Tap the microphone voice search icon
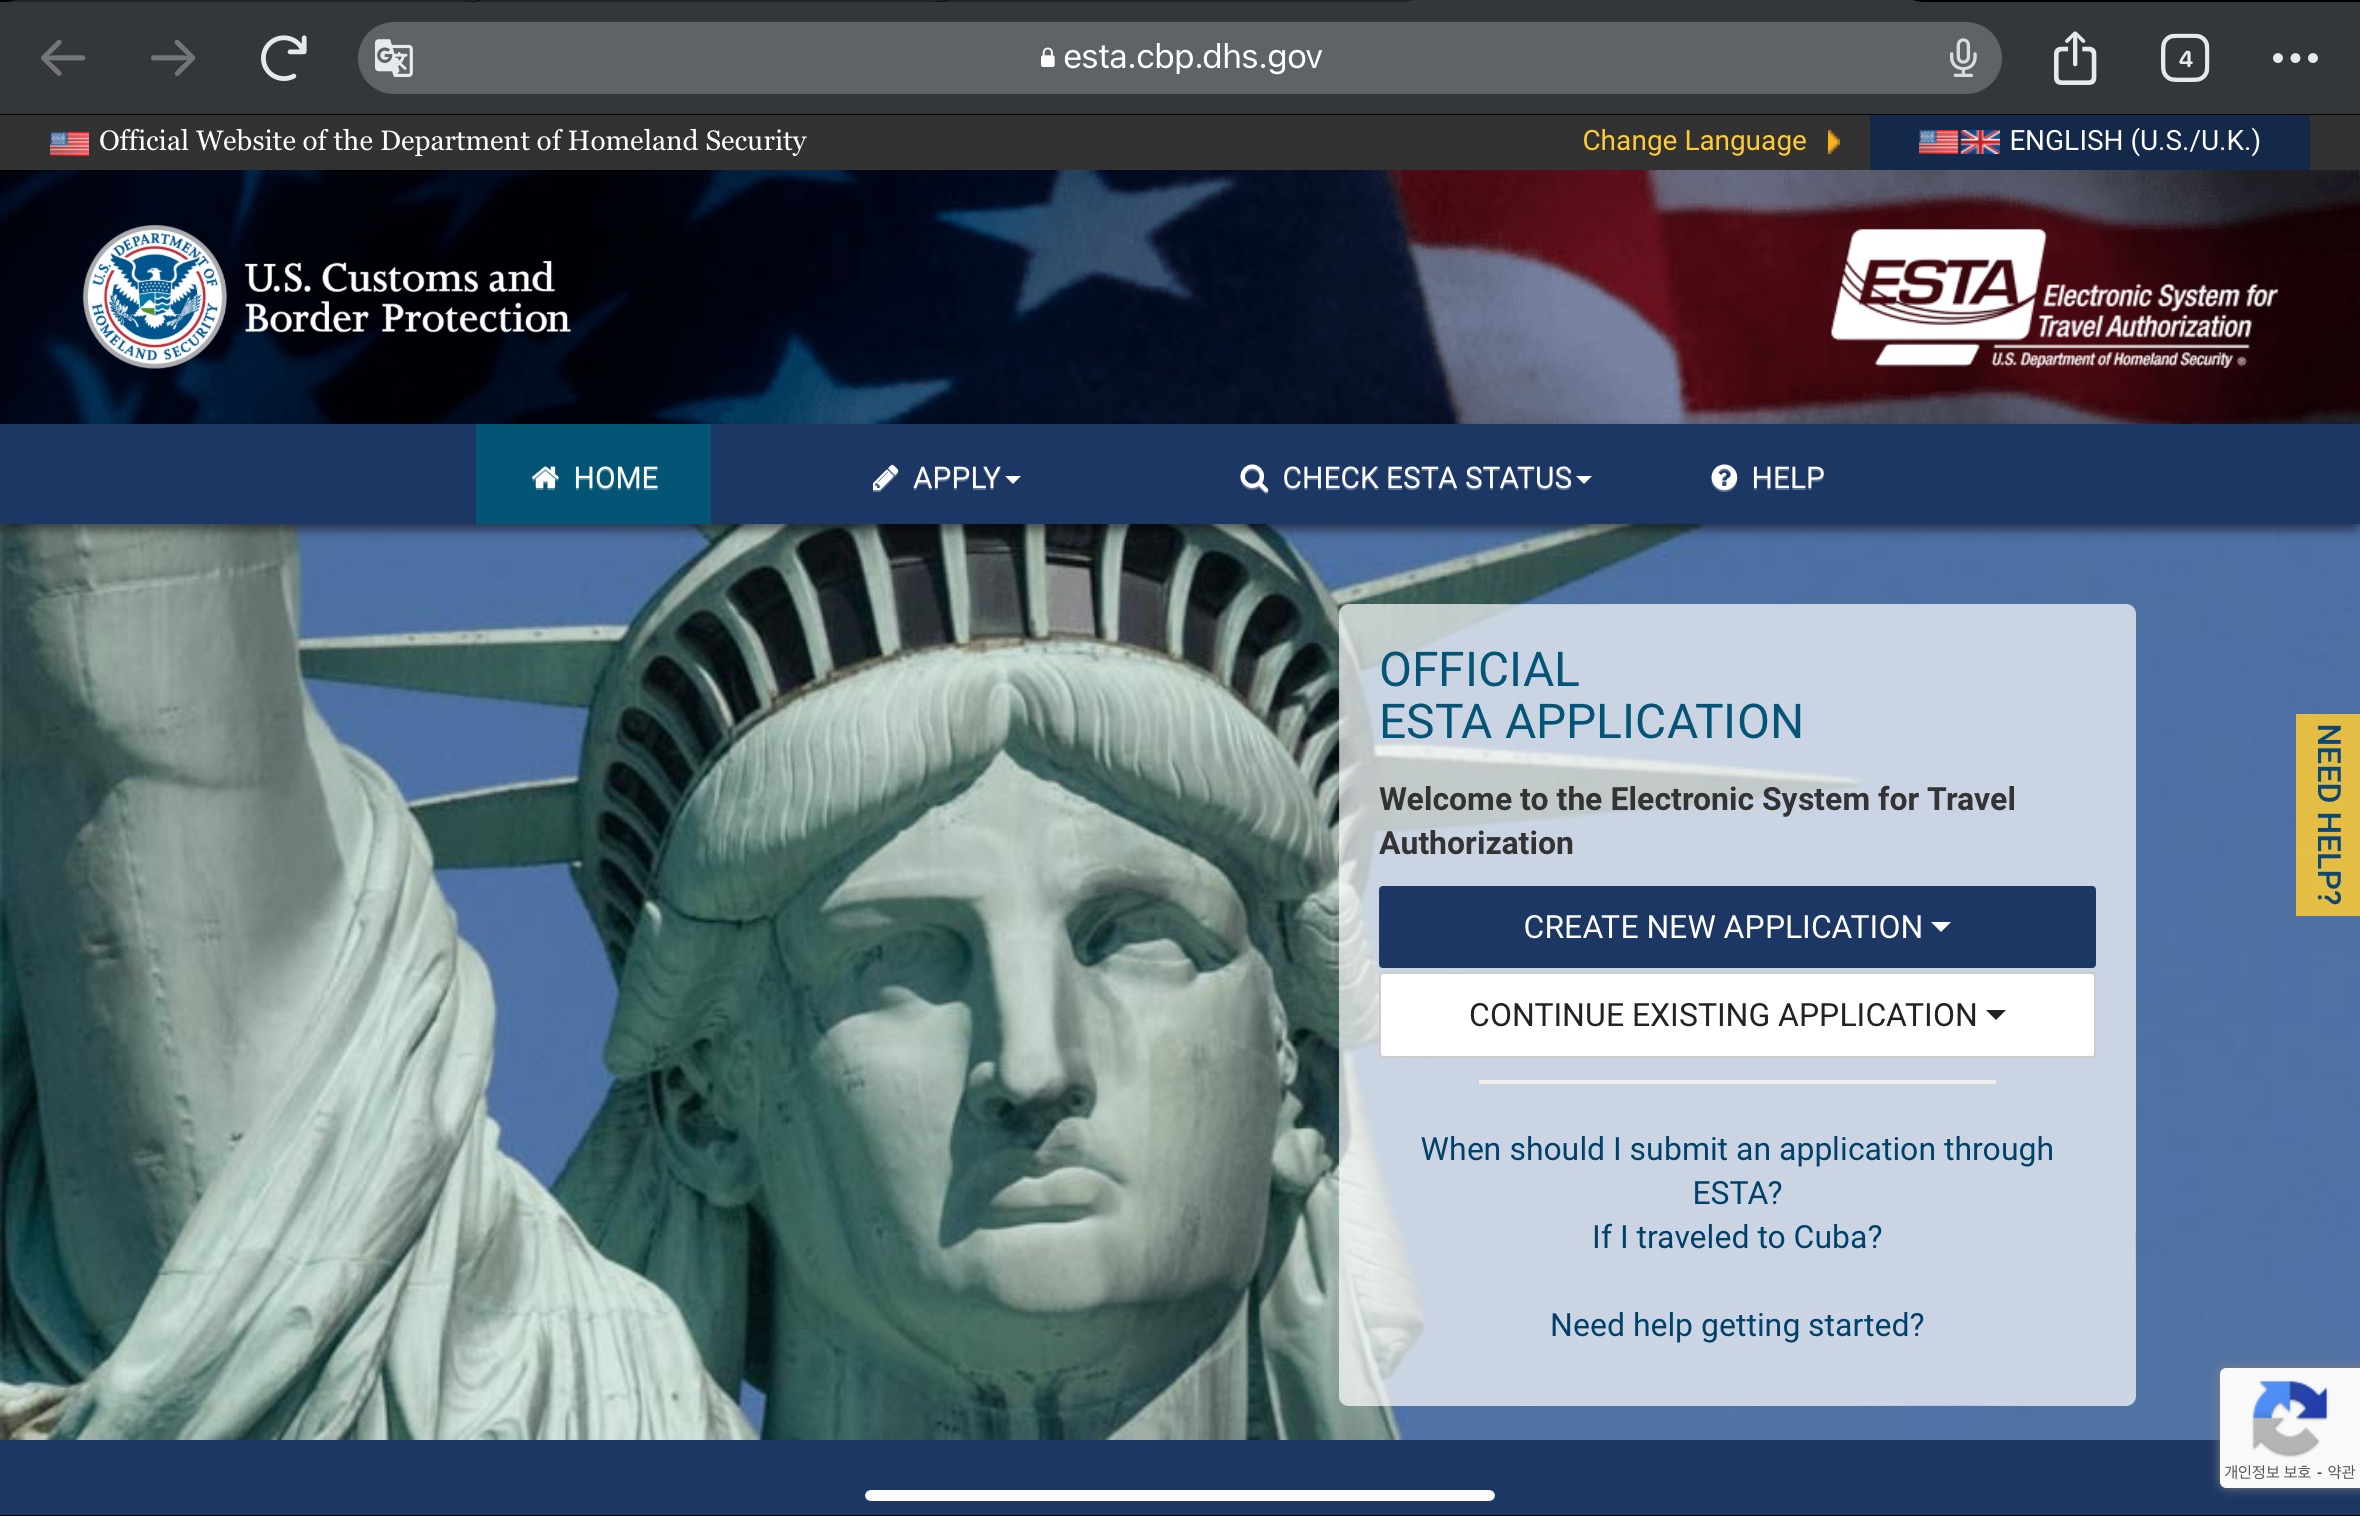 (1962, 58)
